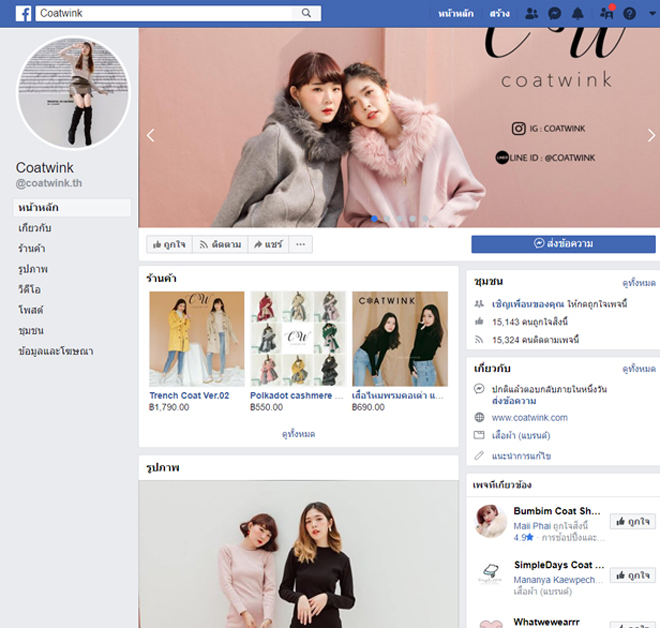The width and height of the screenshot is (660, 628).
Task: Click the follow feed icon beside 15,324
Action: point(479,339)
